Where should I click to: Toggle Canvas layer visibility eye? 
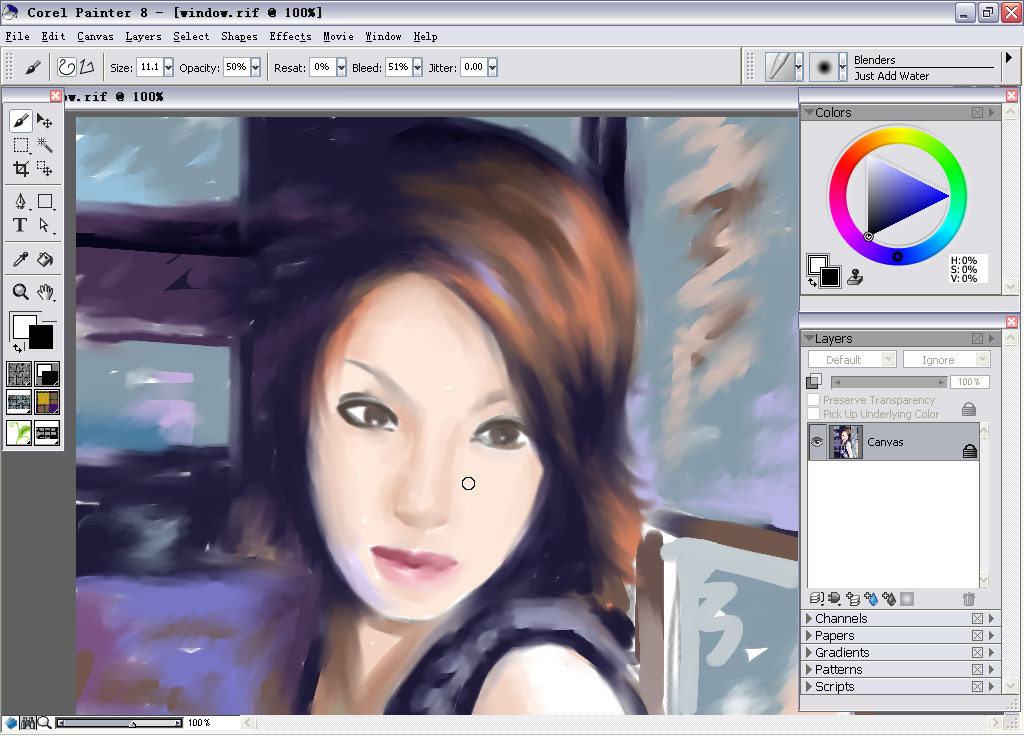pos(817,442)
